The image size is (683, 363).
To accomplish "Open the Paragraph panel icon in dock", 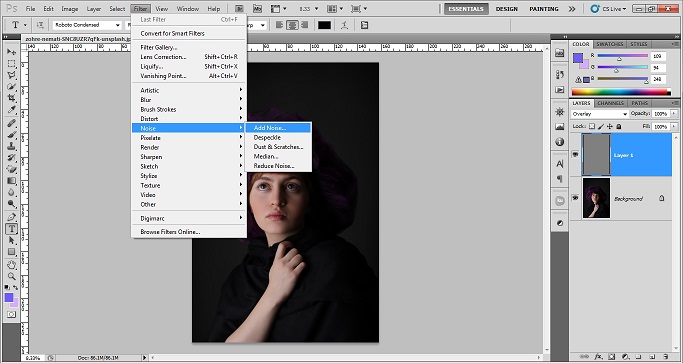I will pos(560,179).
